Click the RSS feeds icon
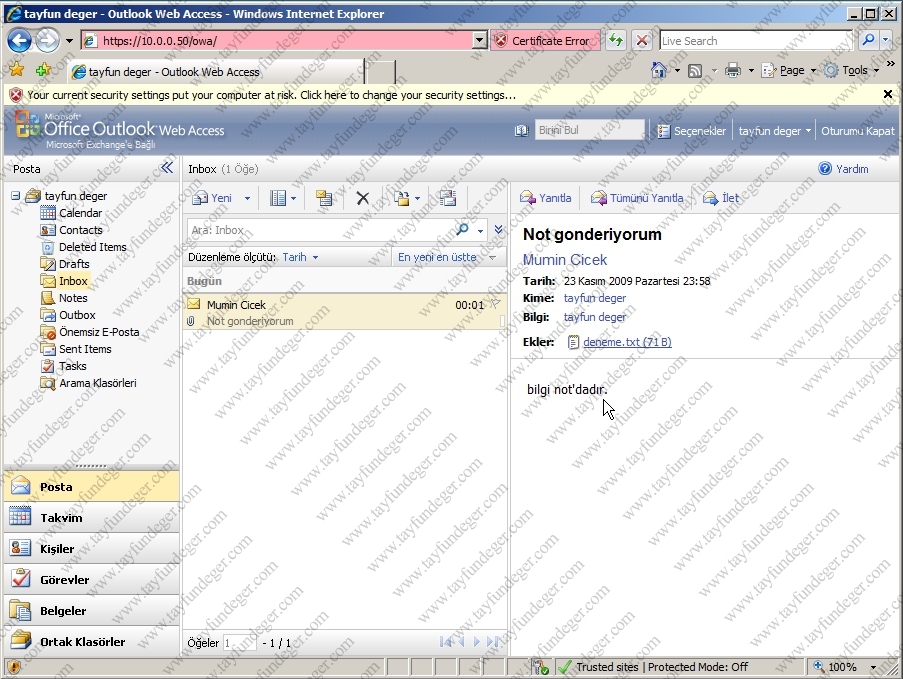This screenshot has width=903, height=679. 695,71
